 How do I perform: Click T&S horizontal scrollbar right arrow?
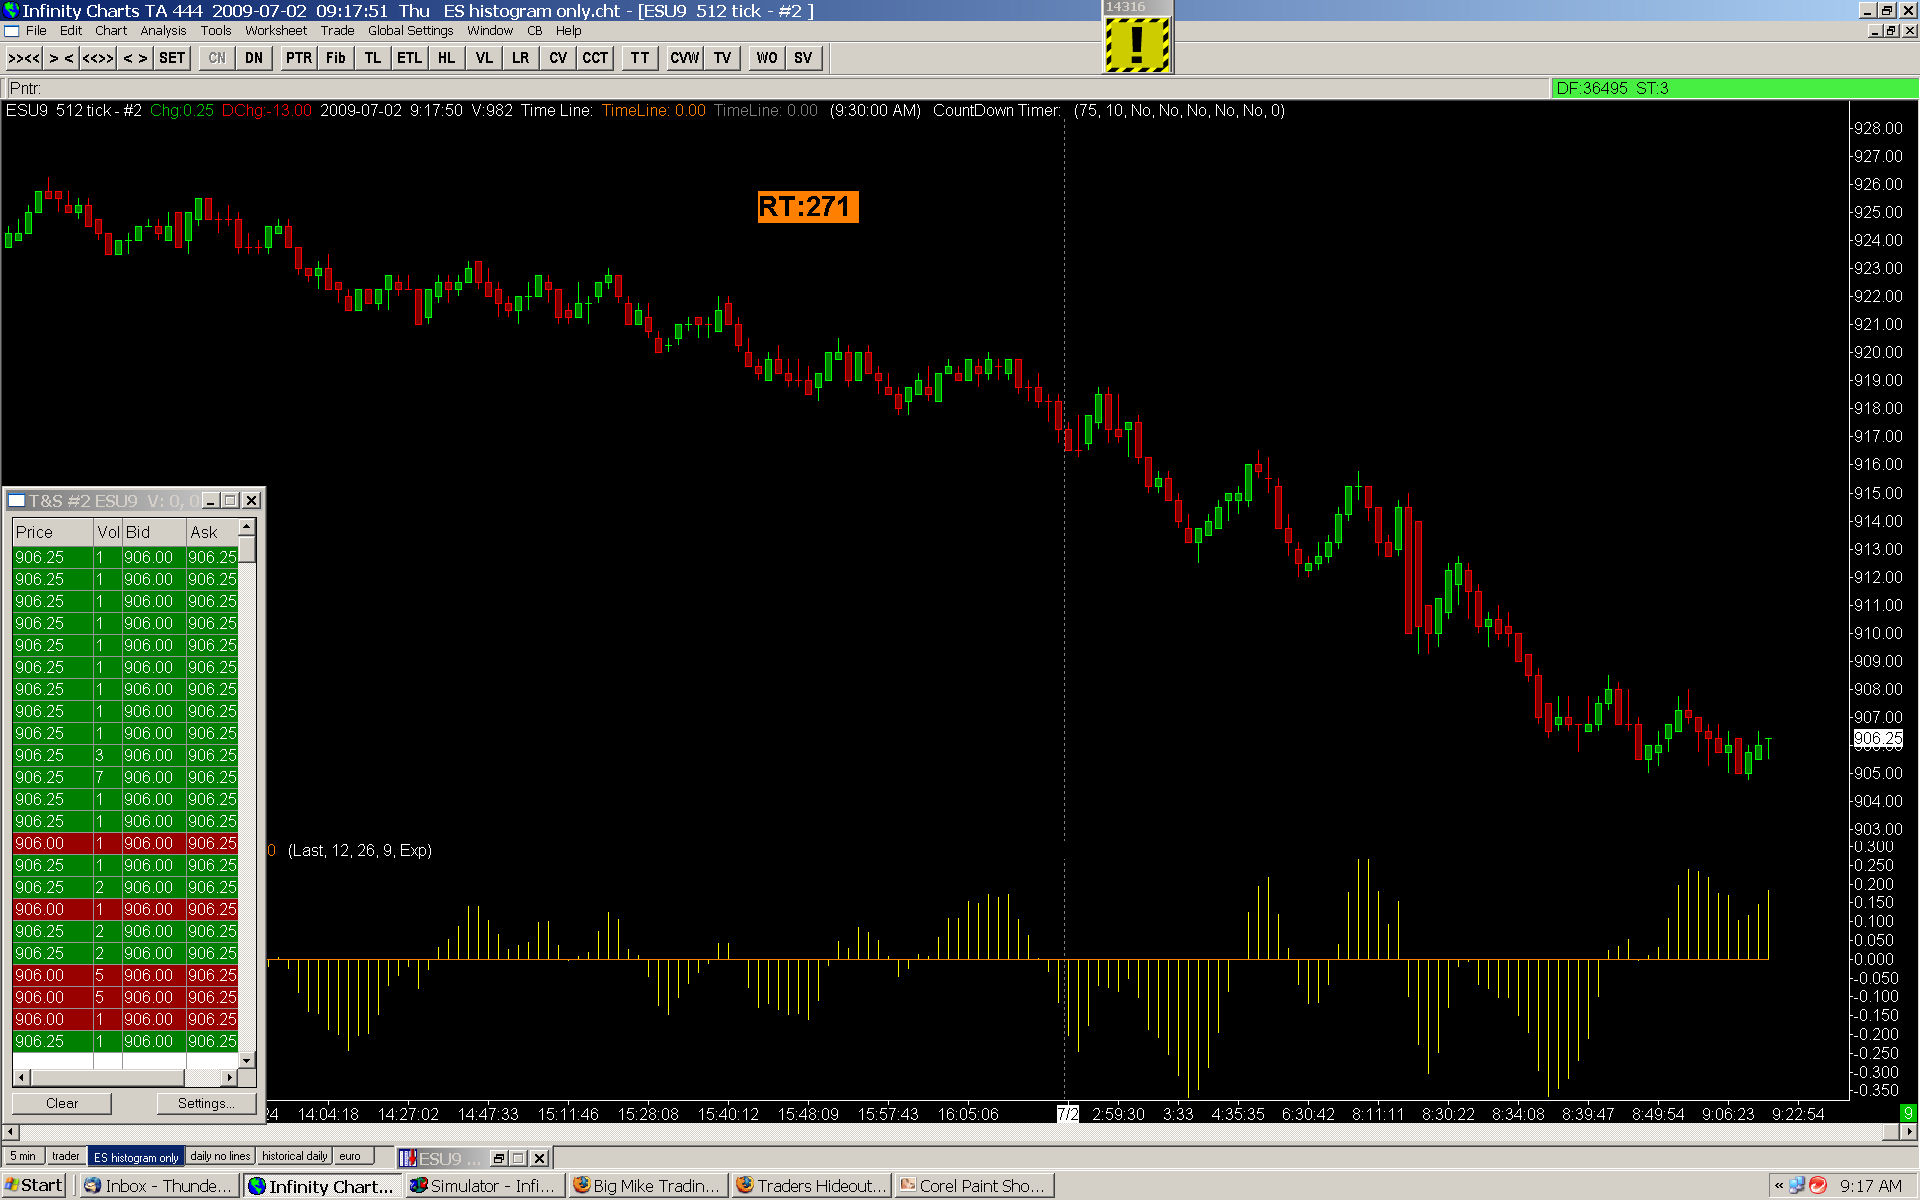tap(230, 1078)
